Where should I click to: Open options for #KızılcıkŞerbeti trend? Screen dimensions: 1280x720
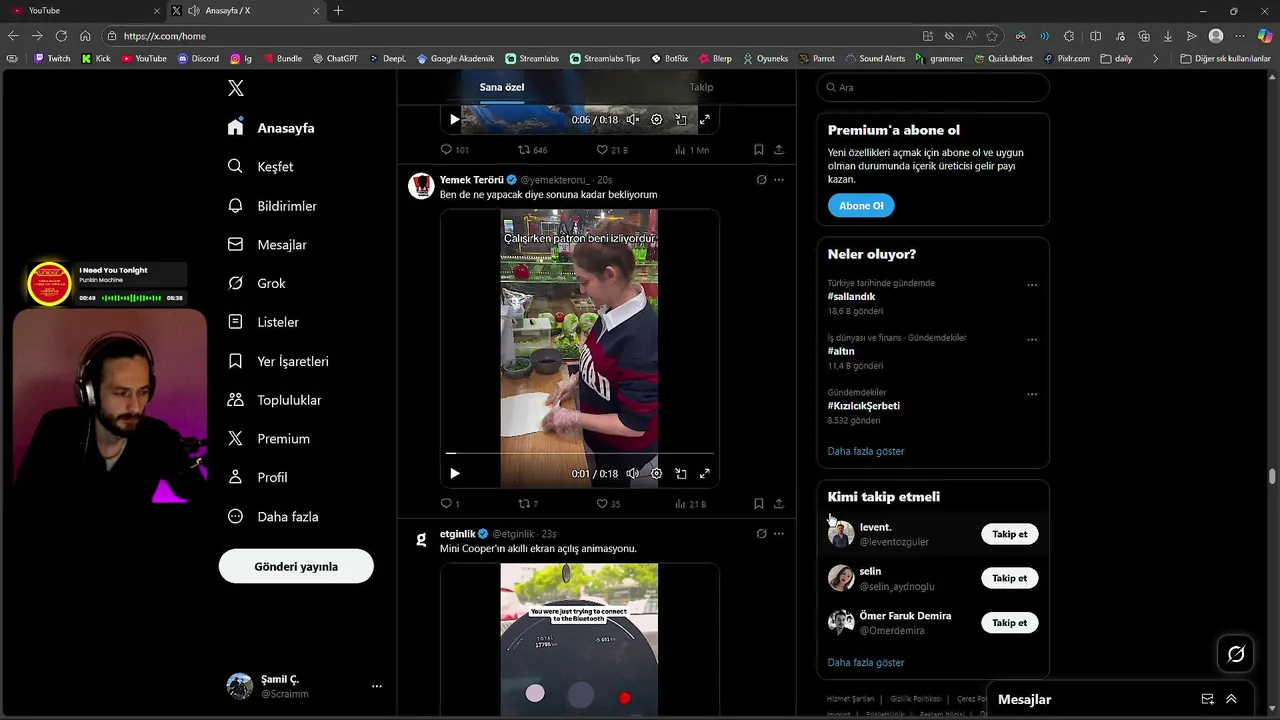[1032, 394]
